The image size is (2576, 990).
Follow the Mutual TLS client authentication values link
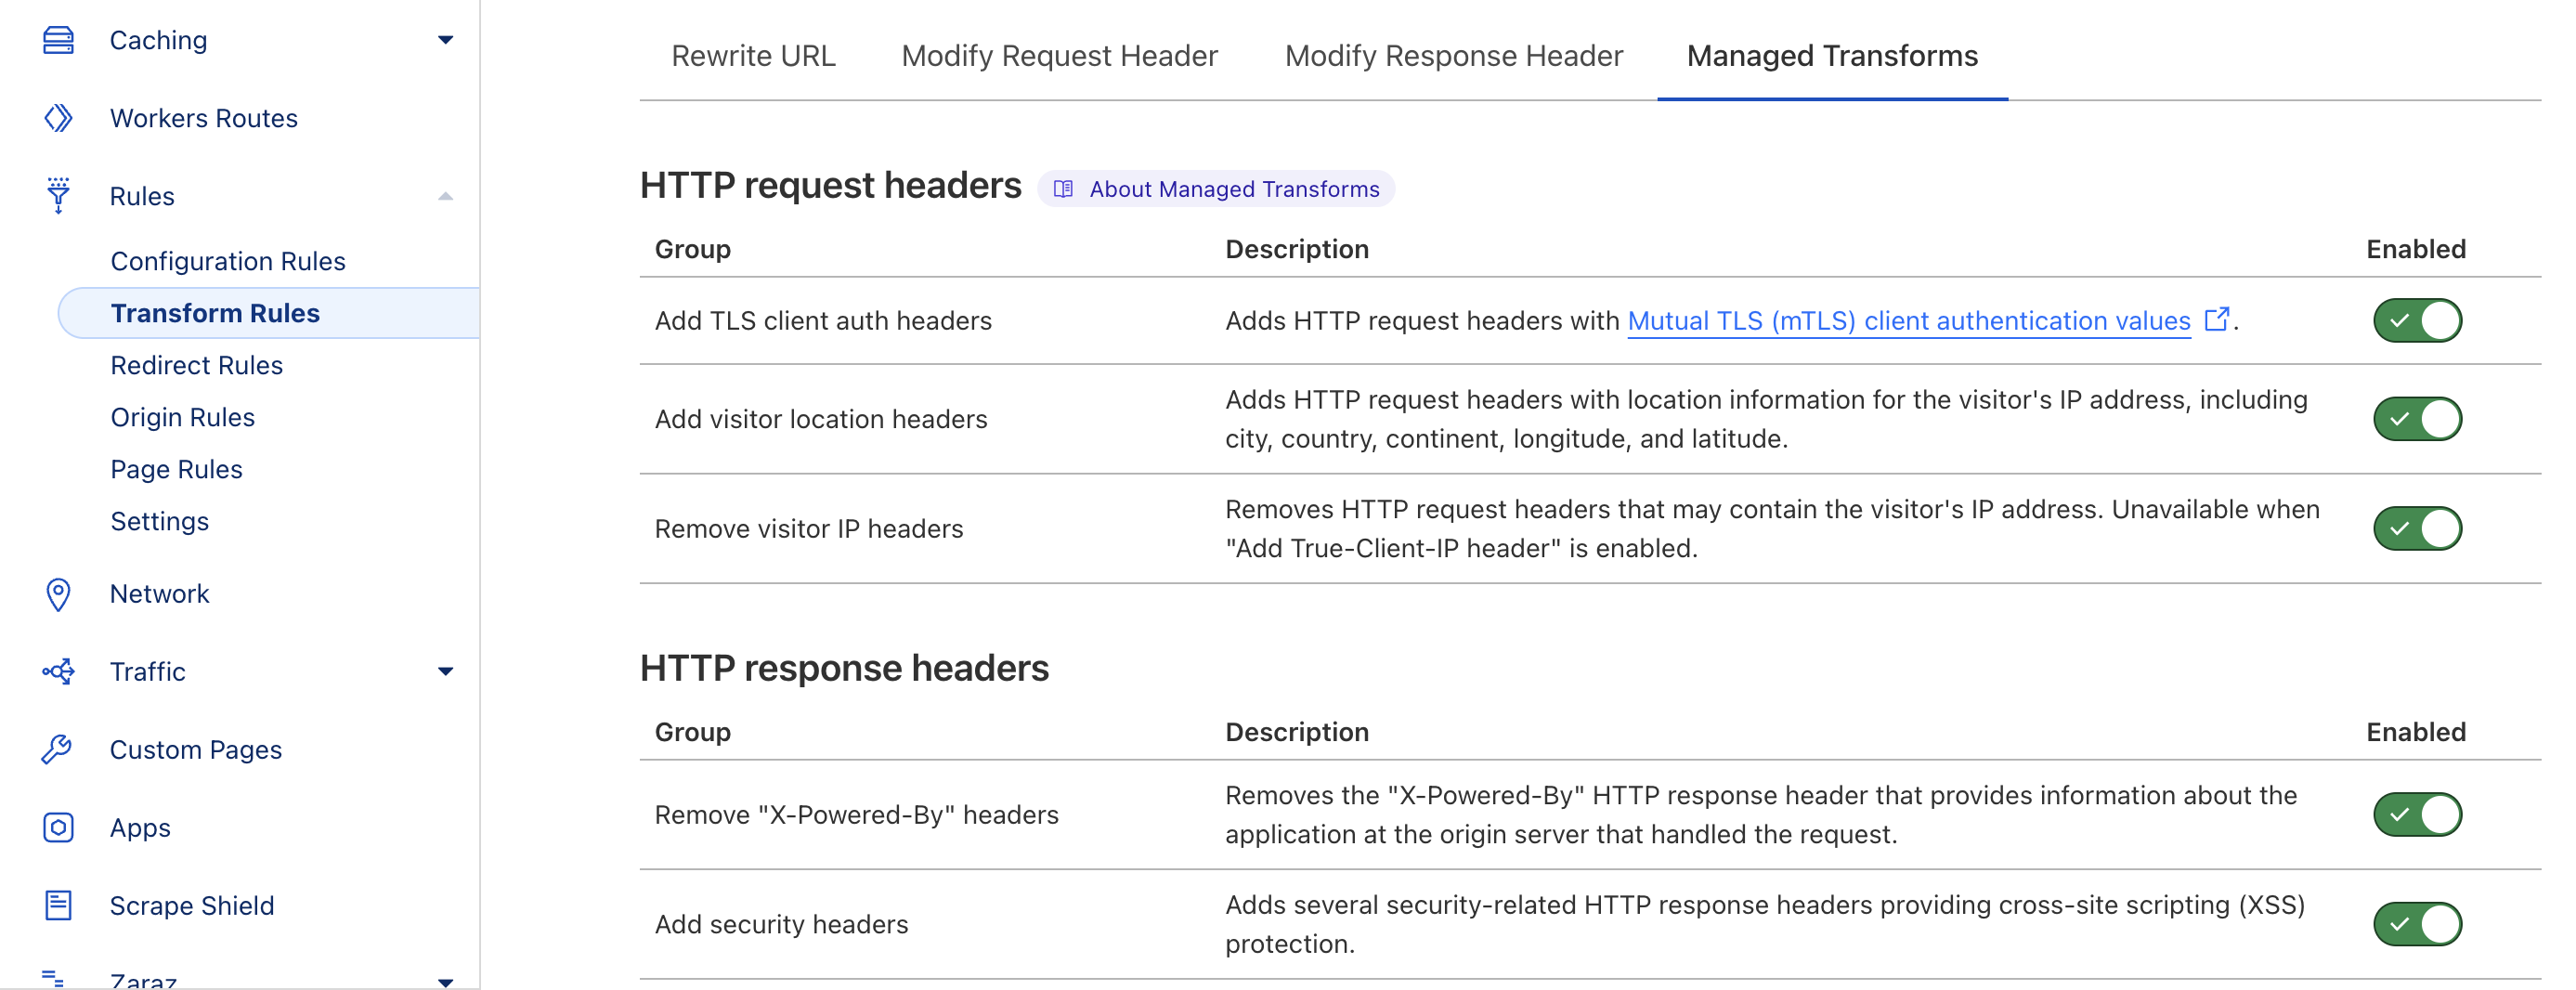click(1908, 321)
